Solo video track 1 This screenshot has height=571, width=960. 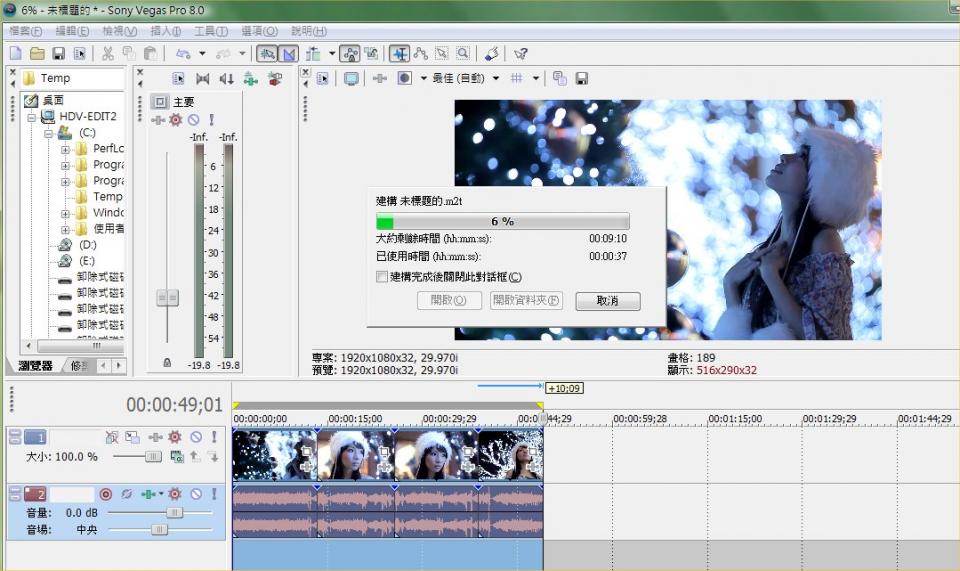(214, 437)
